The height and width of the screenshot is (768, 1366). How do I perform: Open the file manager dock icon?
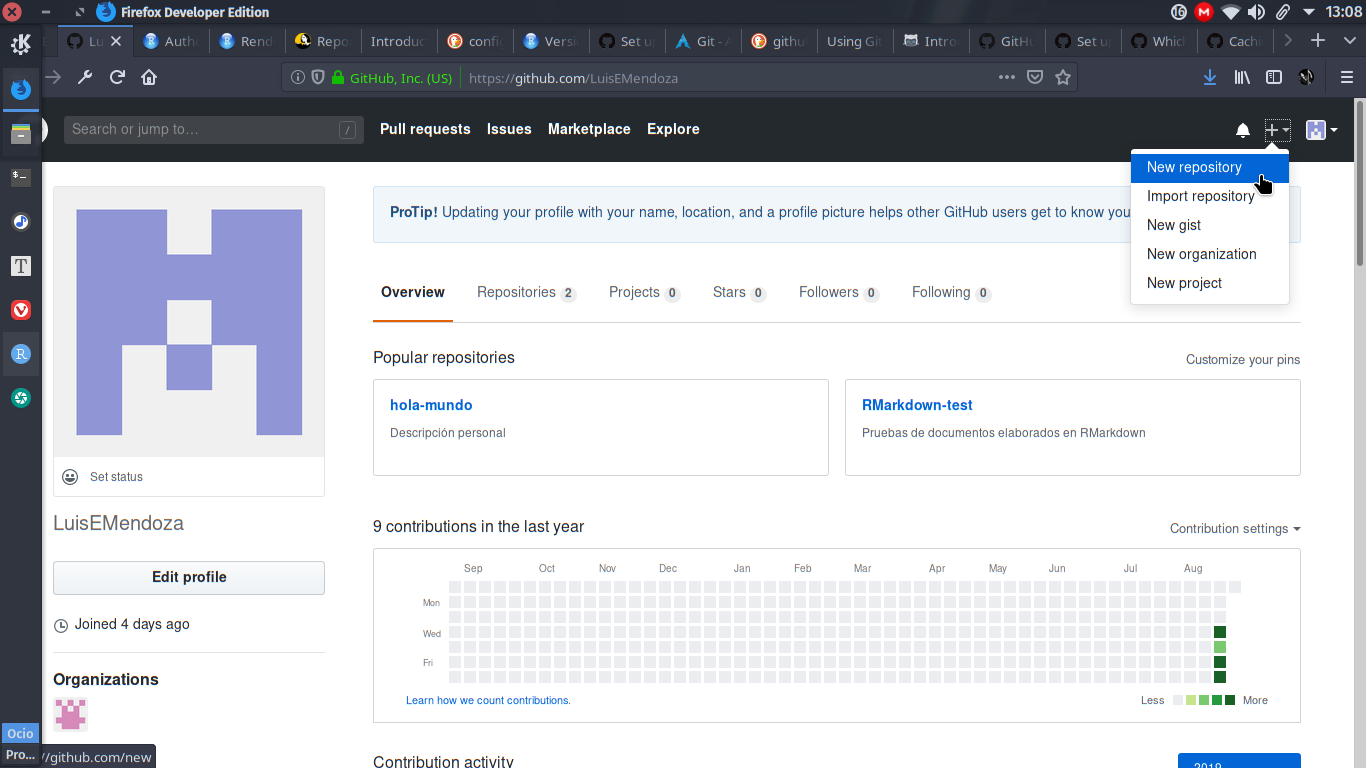point(21,133)
